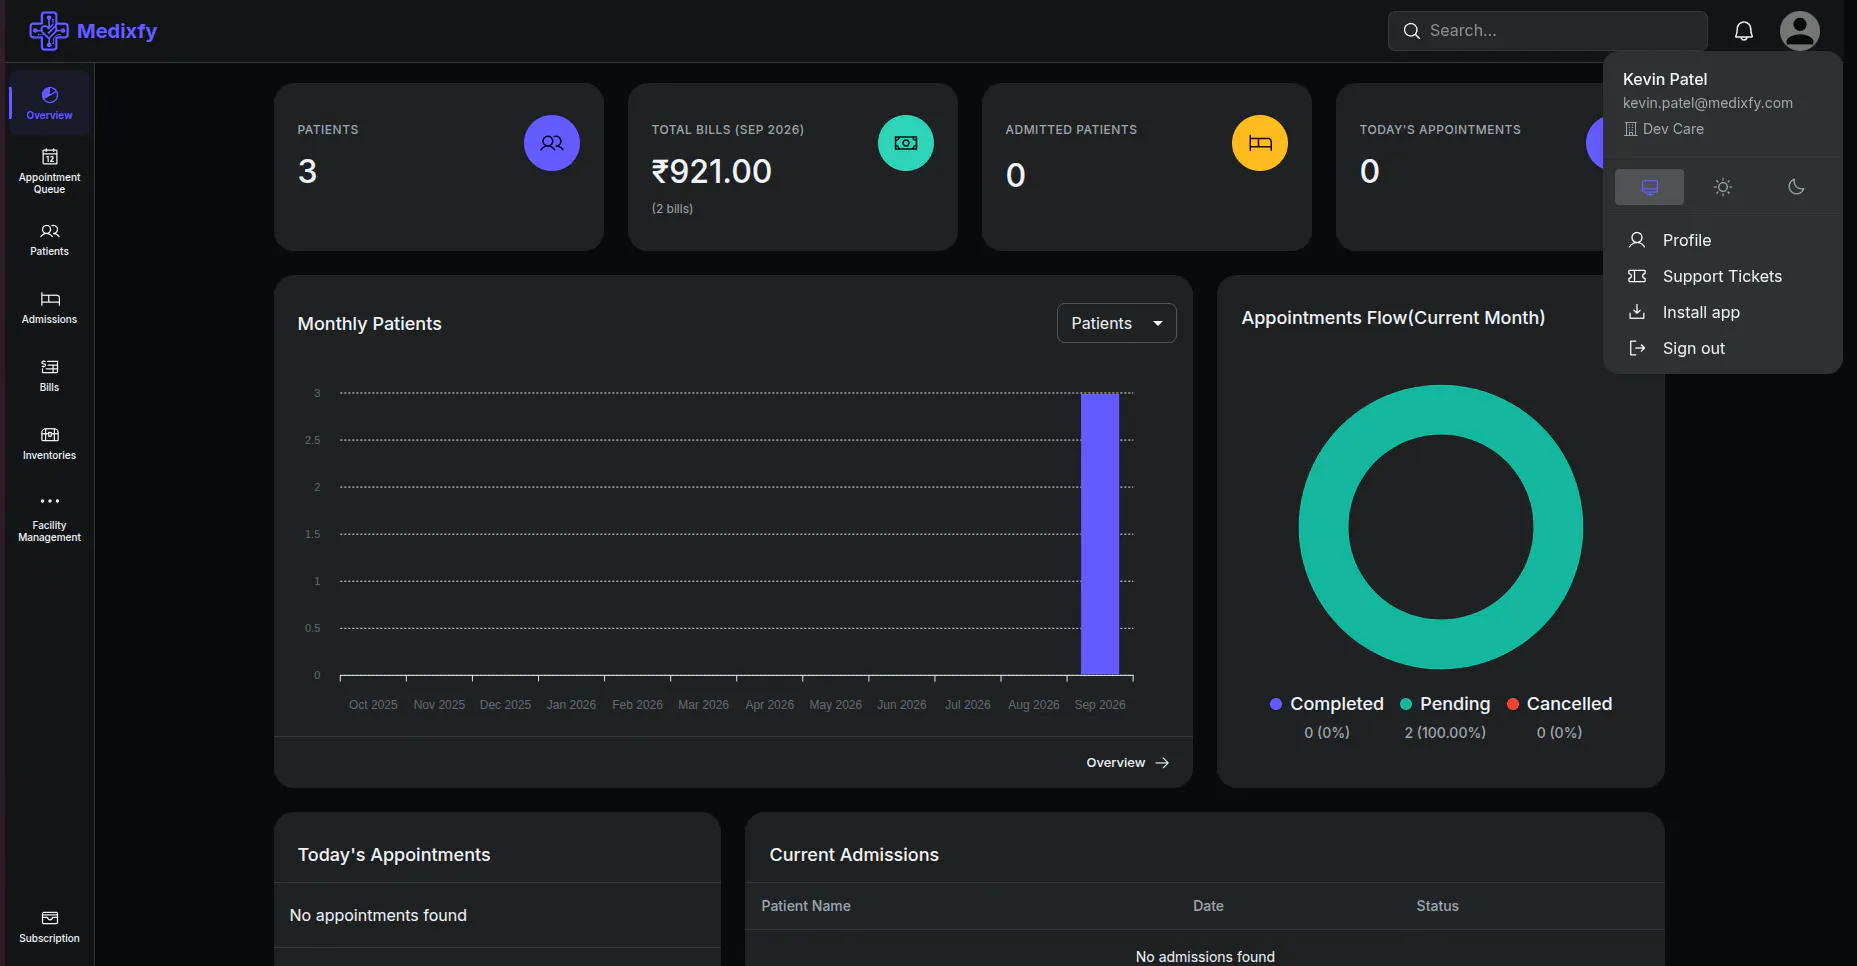
Task: Go to Patients in sidebar
Action: pyautogui.click(x=49, y=240)
